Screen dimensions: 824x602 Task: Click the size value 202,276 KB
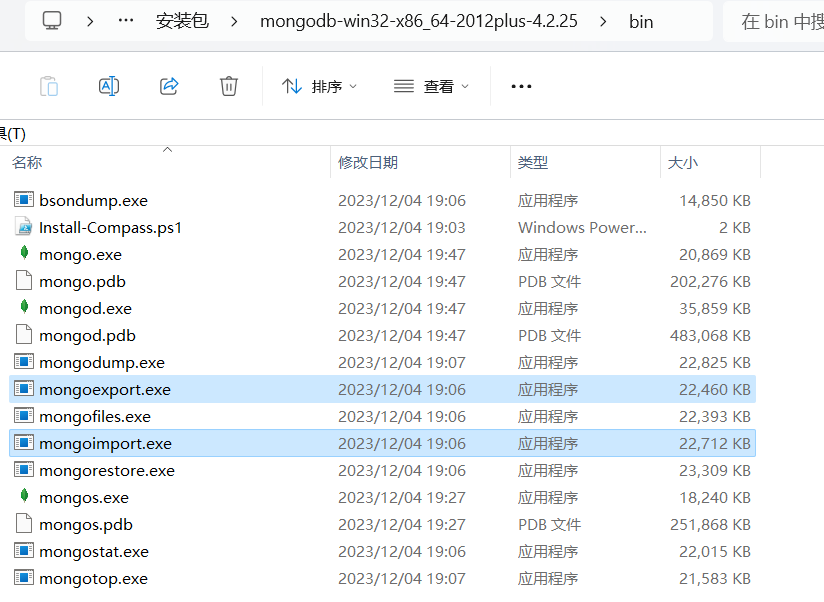point(710,282)
